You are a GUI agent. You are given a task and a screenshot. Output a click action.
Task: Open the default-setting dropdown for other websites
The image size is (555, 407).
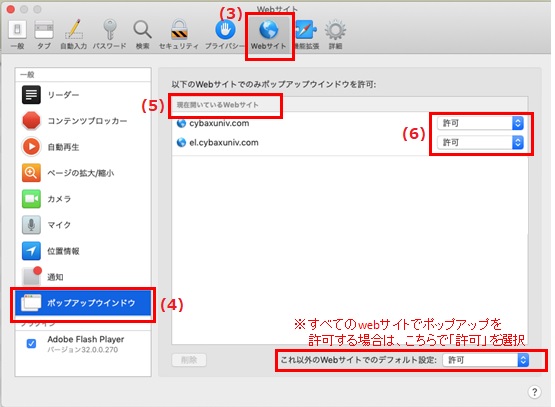tap(486, 360)
